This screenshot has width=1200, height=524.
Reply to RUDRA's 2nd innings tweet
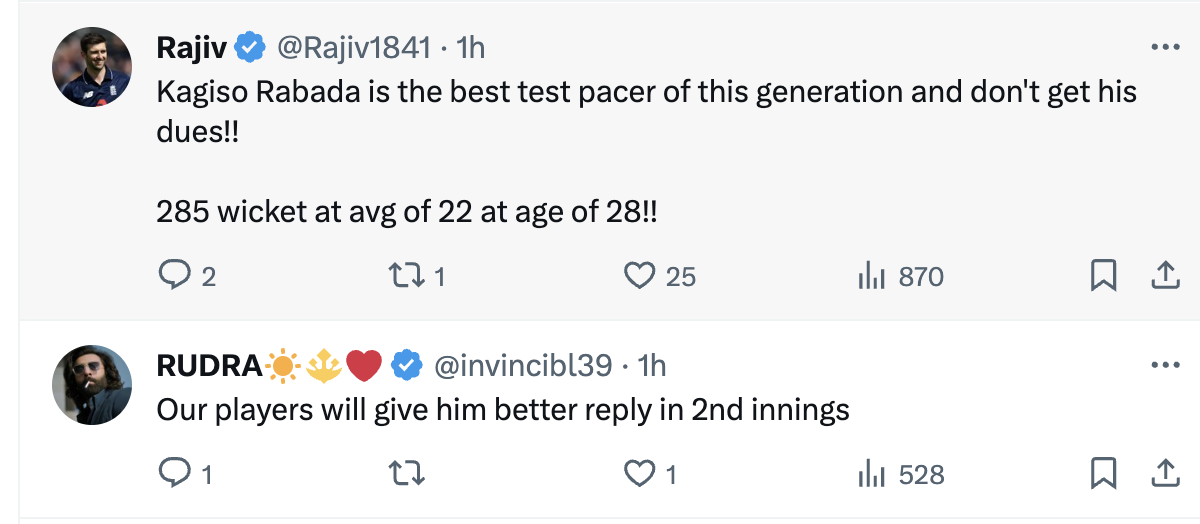(175, 474)
